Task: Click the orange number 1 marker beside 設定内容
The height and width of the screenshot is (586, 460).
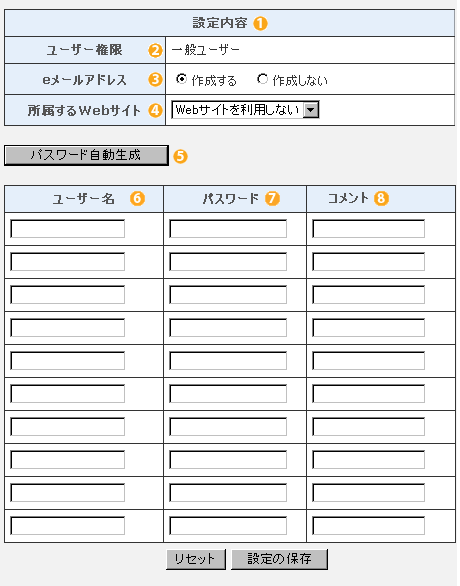Action: pos(260,24)
